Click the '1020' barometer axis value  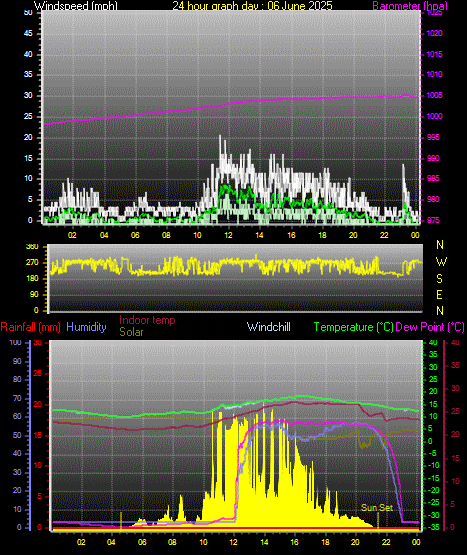click(x=434, y=33)
